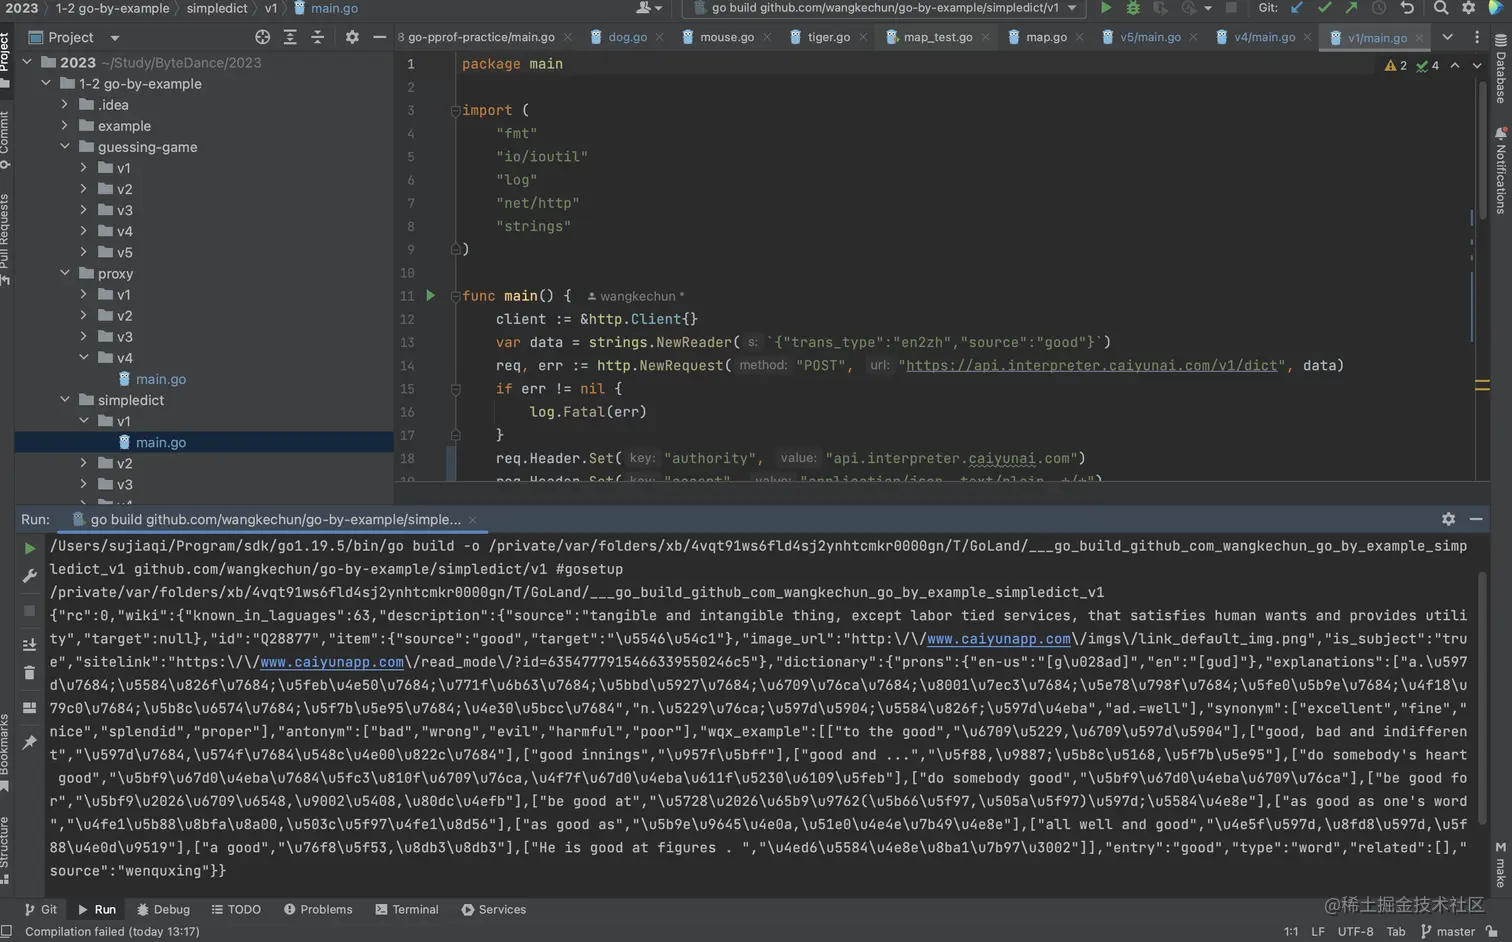Open Search Everywhere magnifier icon

point(1441,8)
